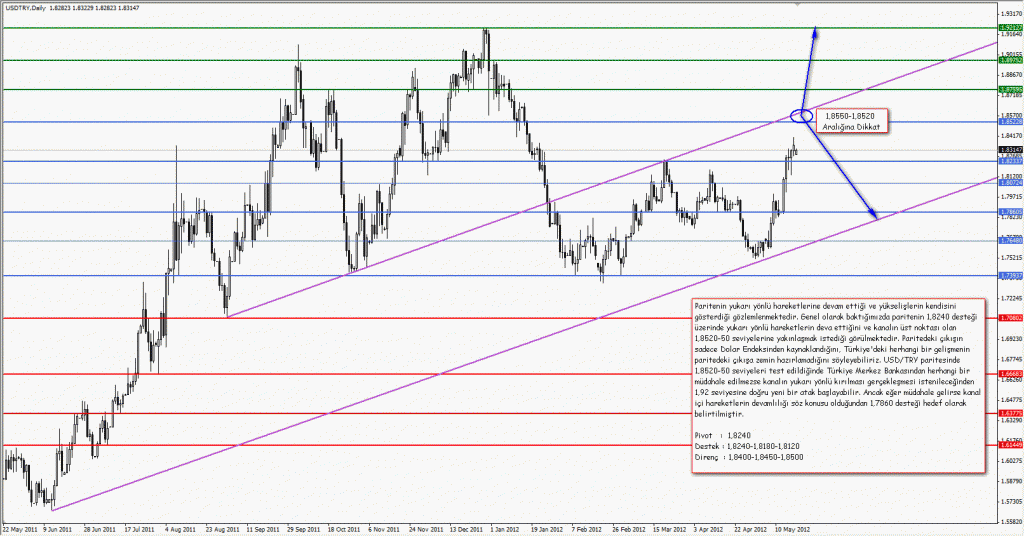Image resolution: width=1024 pixels, height=536 pixels.
Task: Click the blue 1.85228 price level label
Action: (1010, 121)
